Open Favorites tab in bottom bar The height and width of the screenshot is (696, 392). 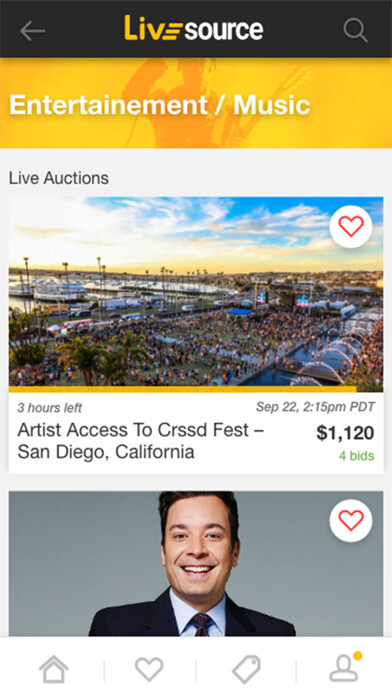pos(149,669)
